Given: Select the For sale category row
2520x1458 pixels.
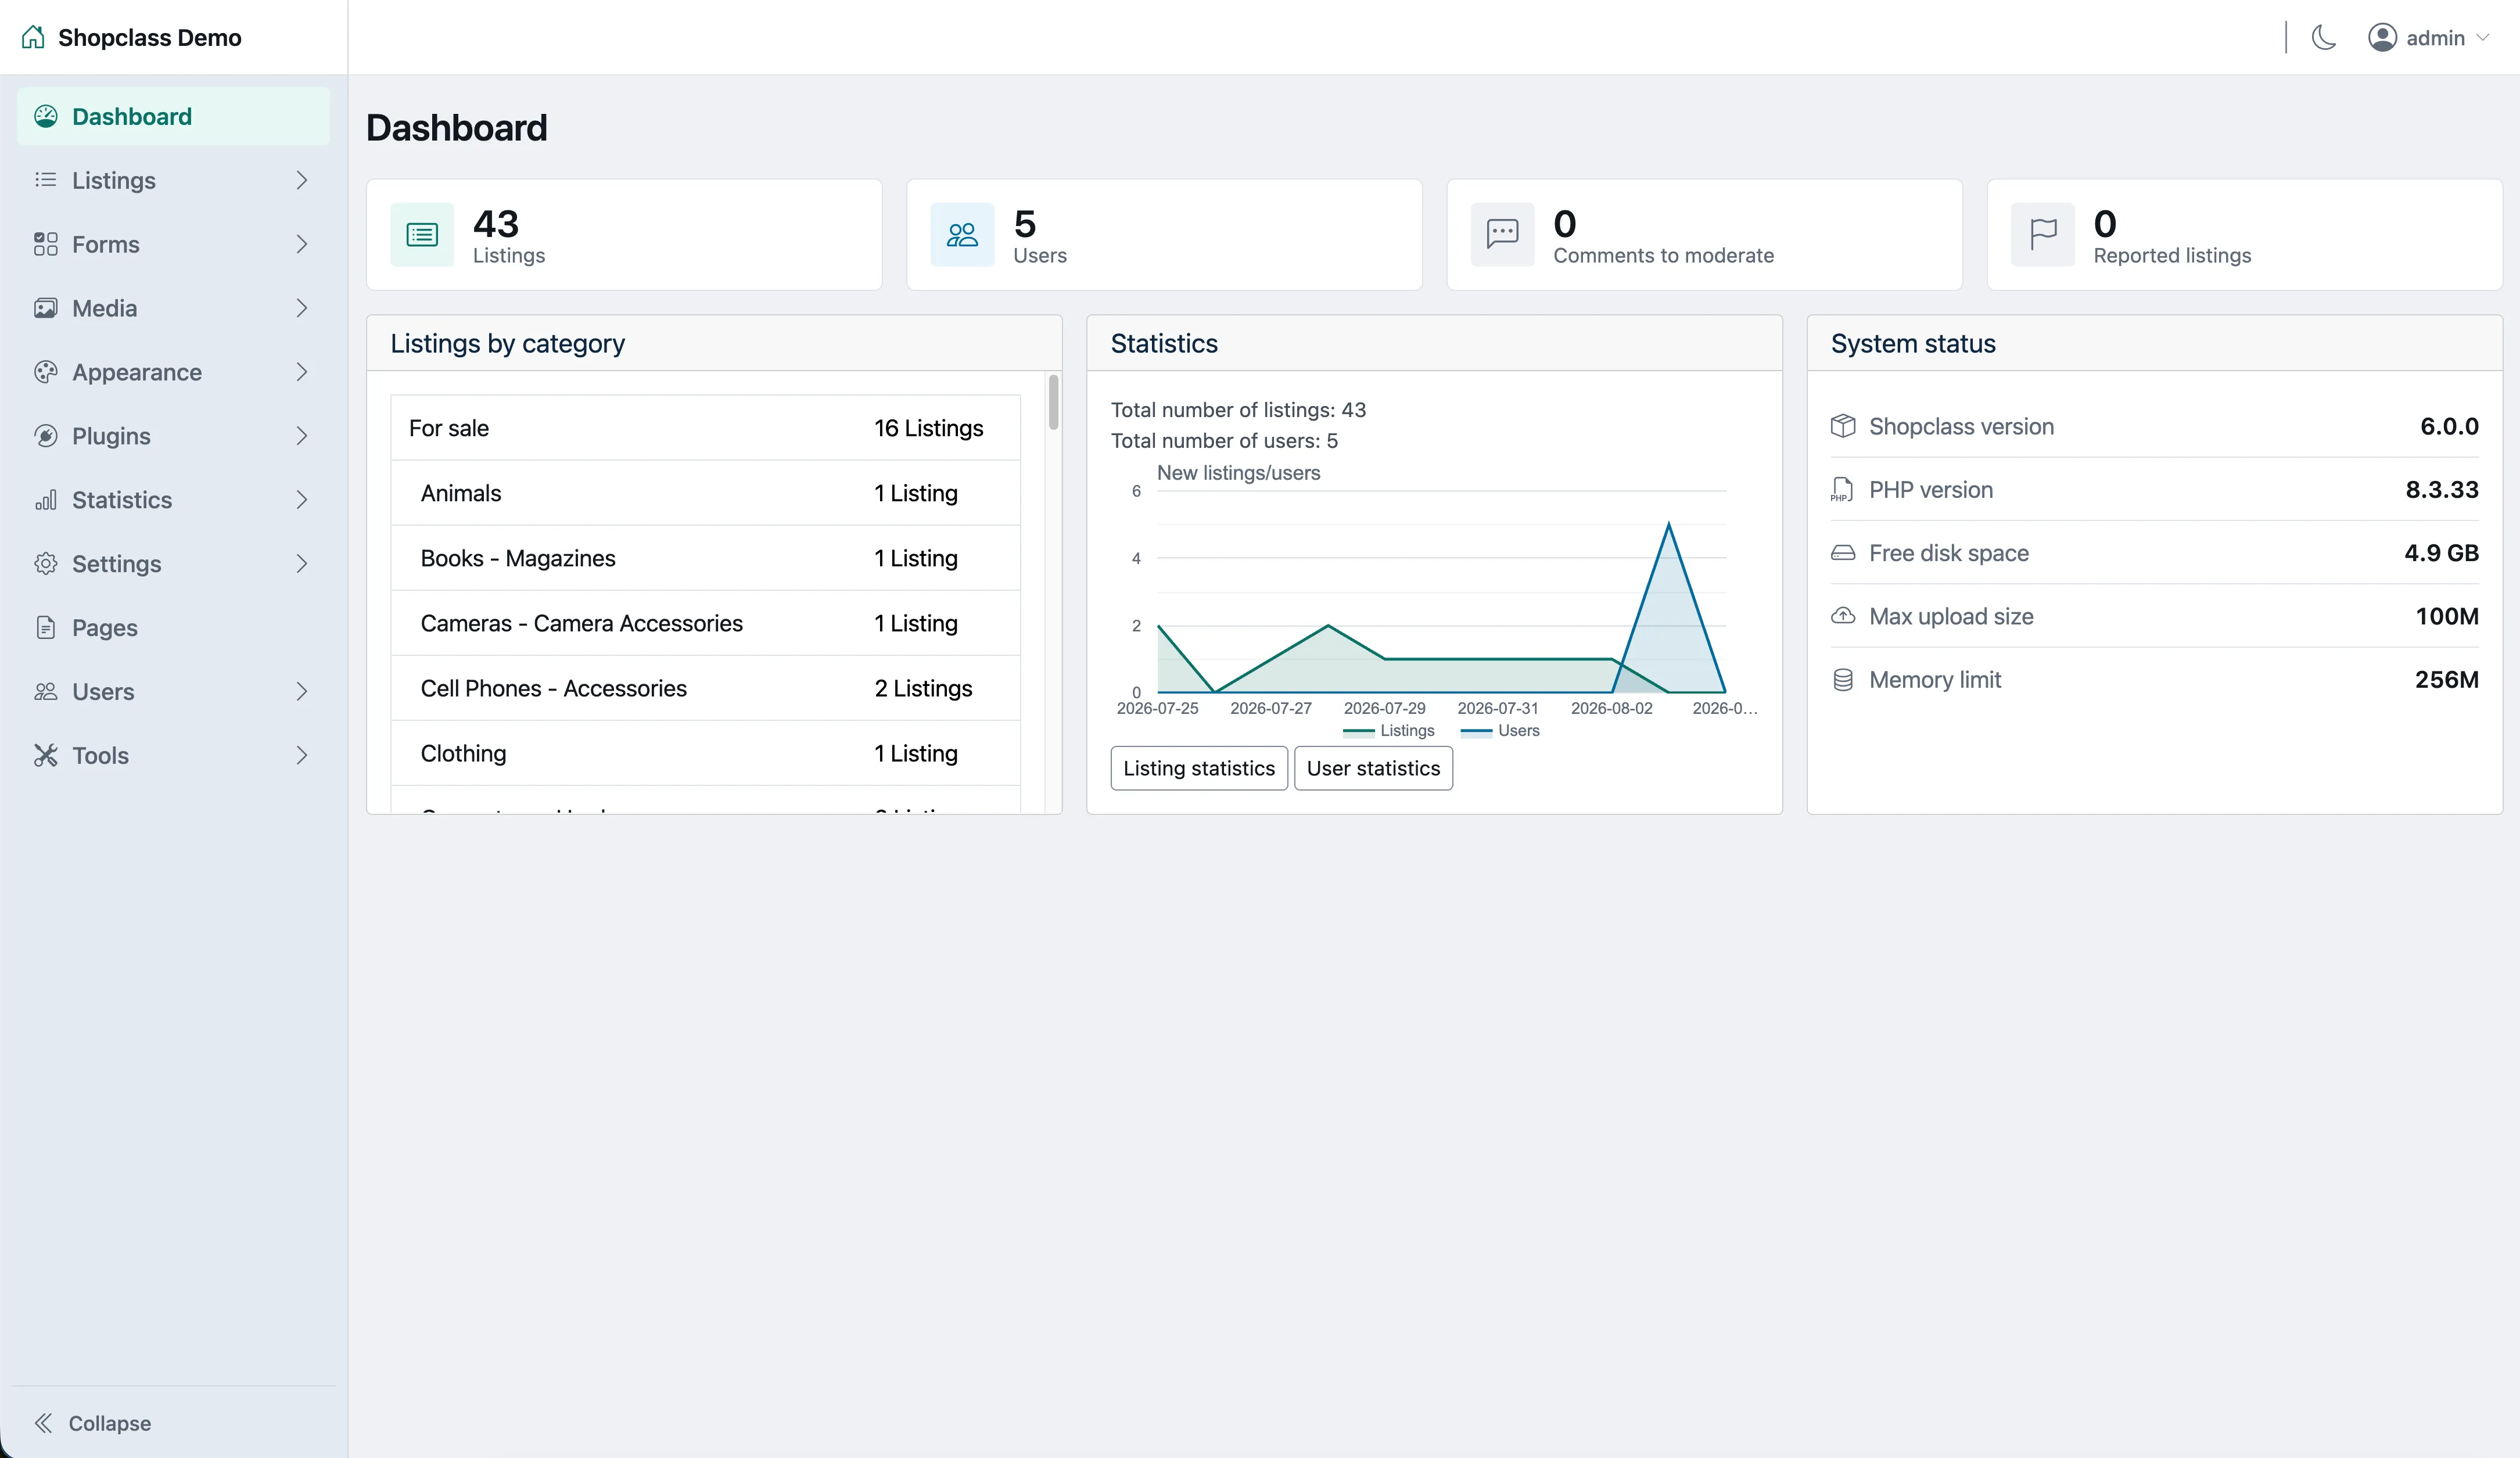Looking at the screenshot, I should tap(705, 428).
